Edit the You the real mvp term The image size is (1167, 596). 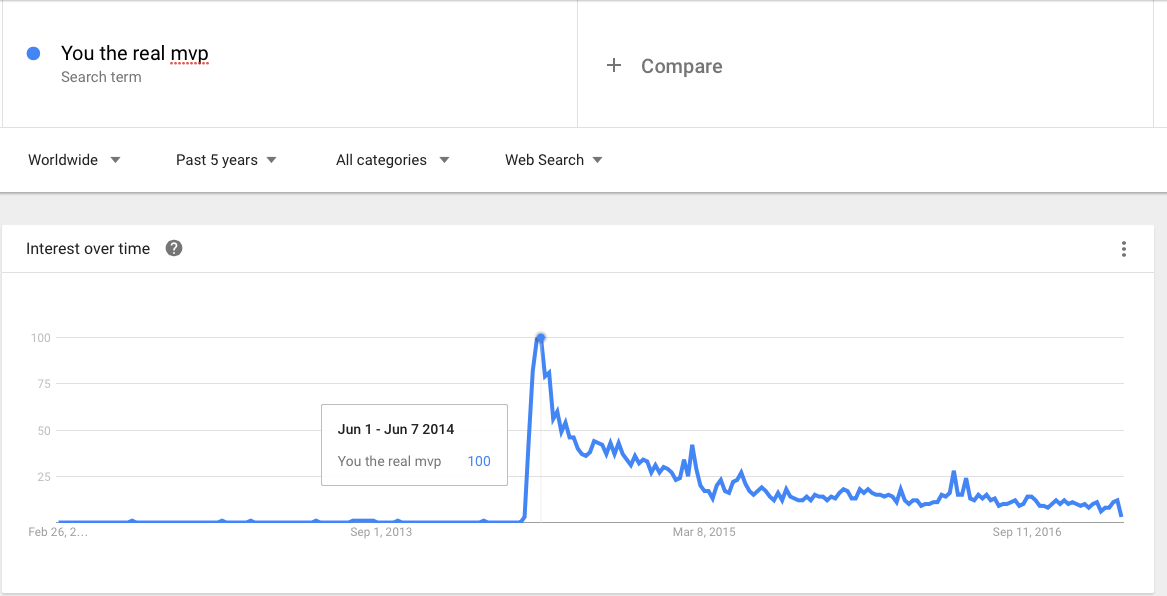pos(135,54)
